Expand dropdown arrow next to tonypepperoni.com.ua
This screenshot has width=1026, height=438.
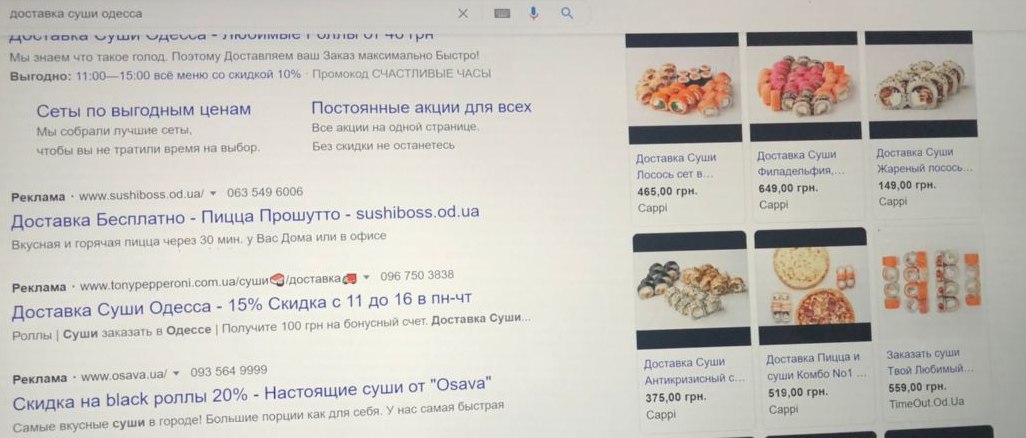366,277
